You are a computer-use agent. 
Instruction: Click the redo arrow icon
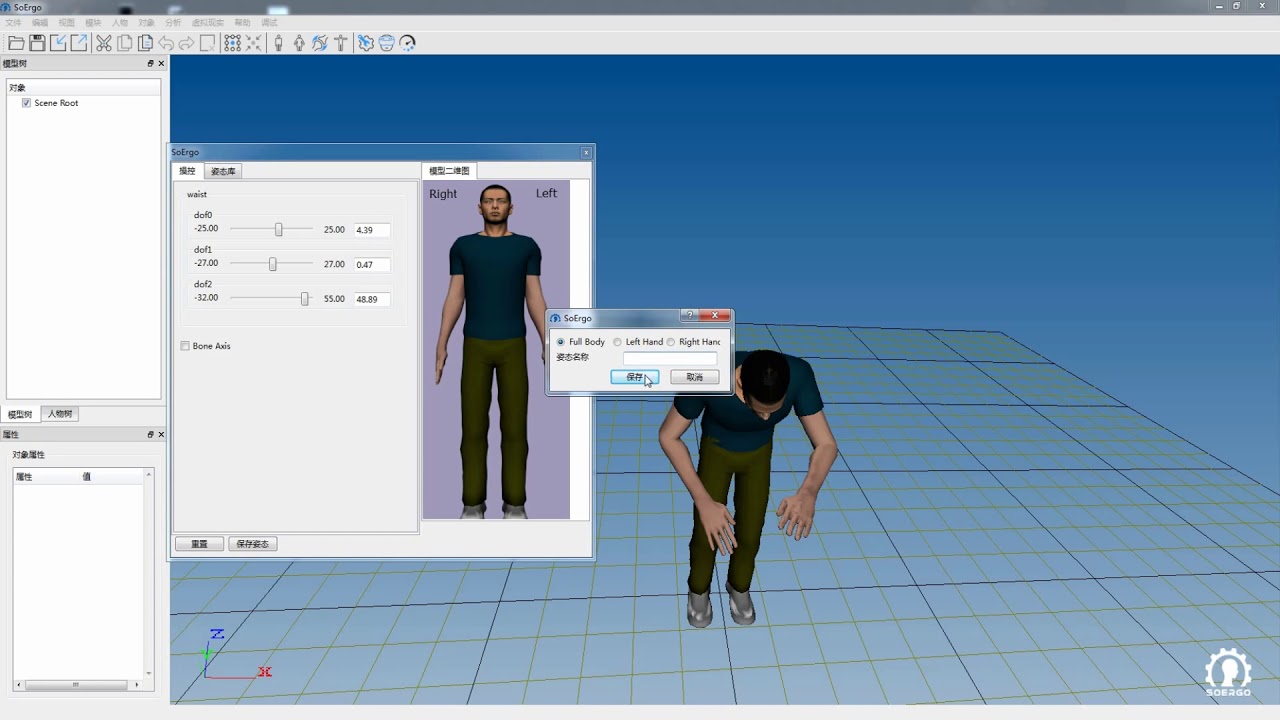187,43
